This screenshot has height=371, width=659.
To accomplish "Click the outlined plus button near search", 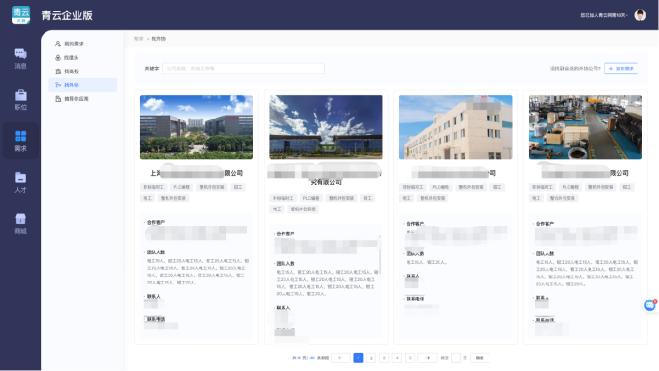I will (621, 68).
